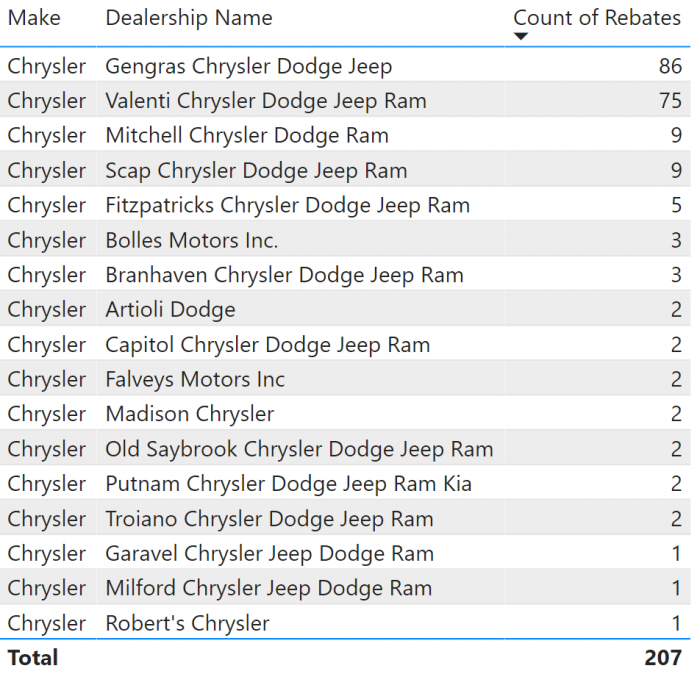Click rebate count 3 for Bolles Motors row
This screenshot has height=685, width=700.
pyautogui.click(x=676, y=240)
